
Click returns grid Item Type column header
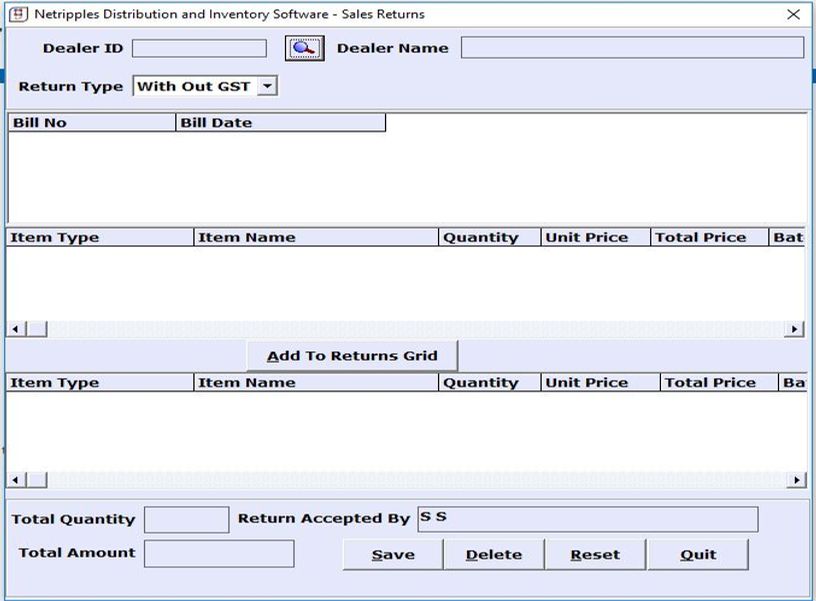point(99,382)
